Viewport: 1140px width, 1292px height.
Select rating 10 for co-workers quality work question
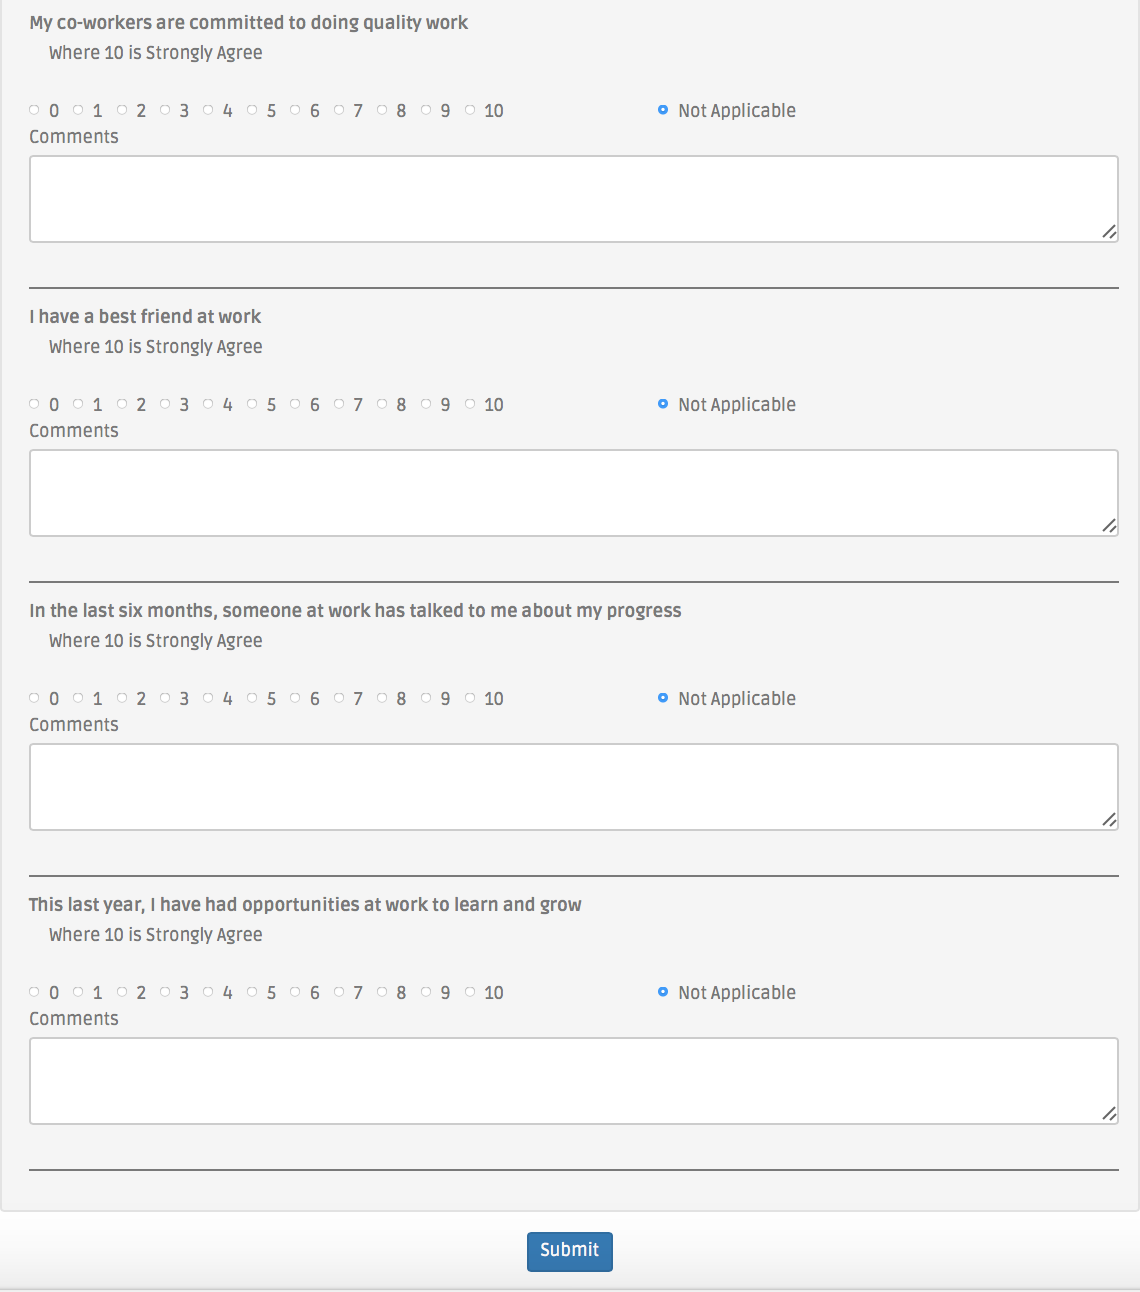[470, 110]
